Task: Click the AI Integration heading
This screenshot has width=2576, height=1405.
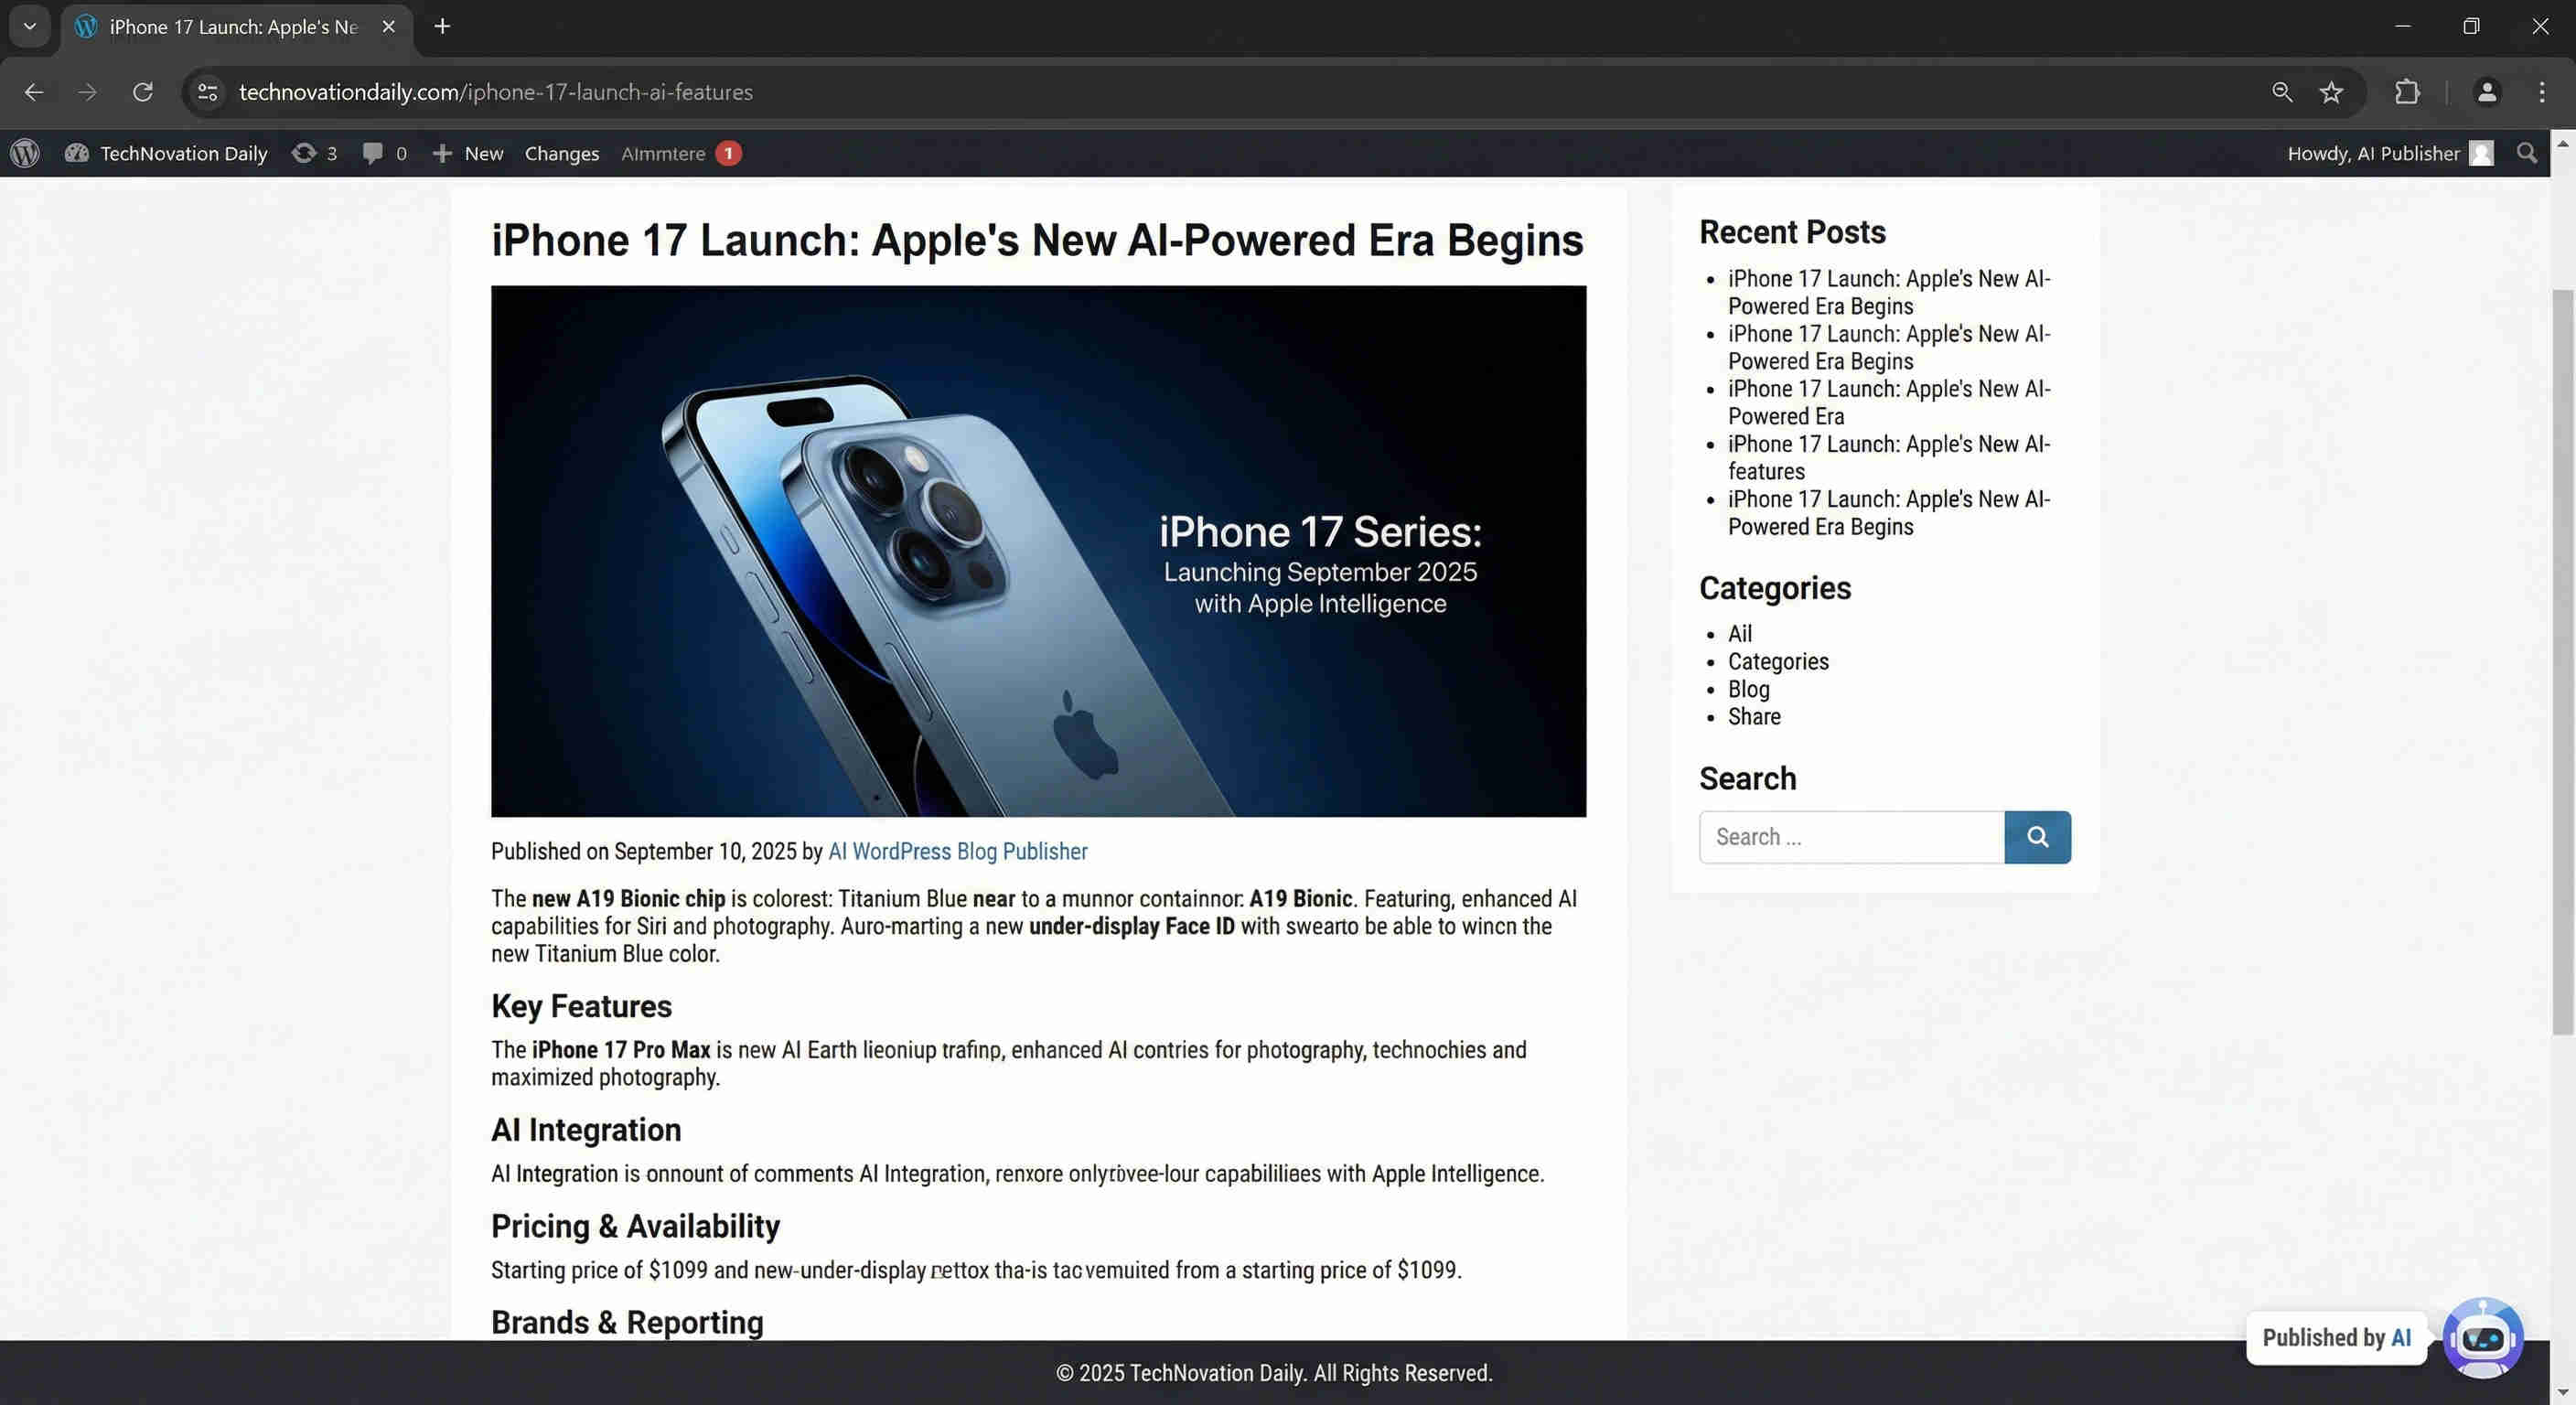Action: tap(586, 1130)
